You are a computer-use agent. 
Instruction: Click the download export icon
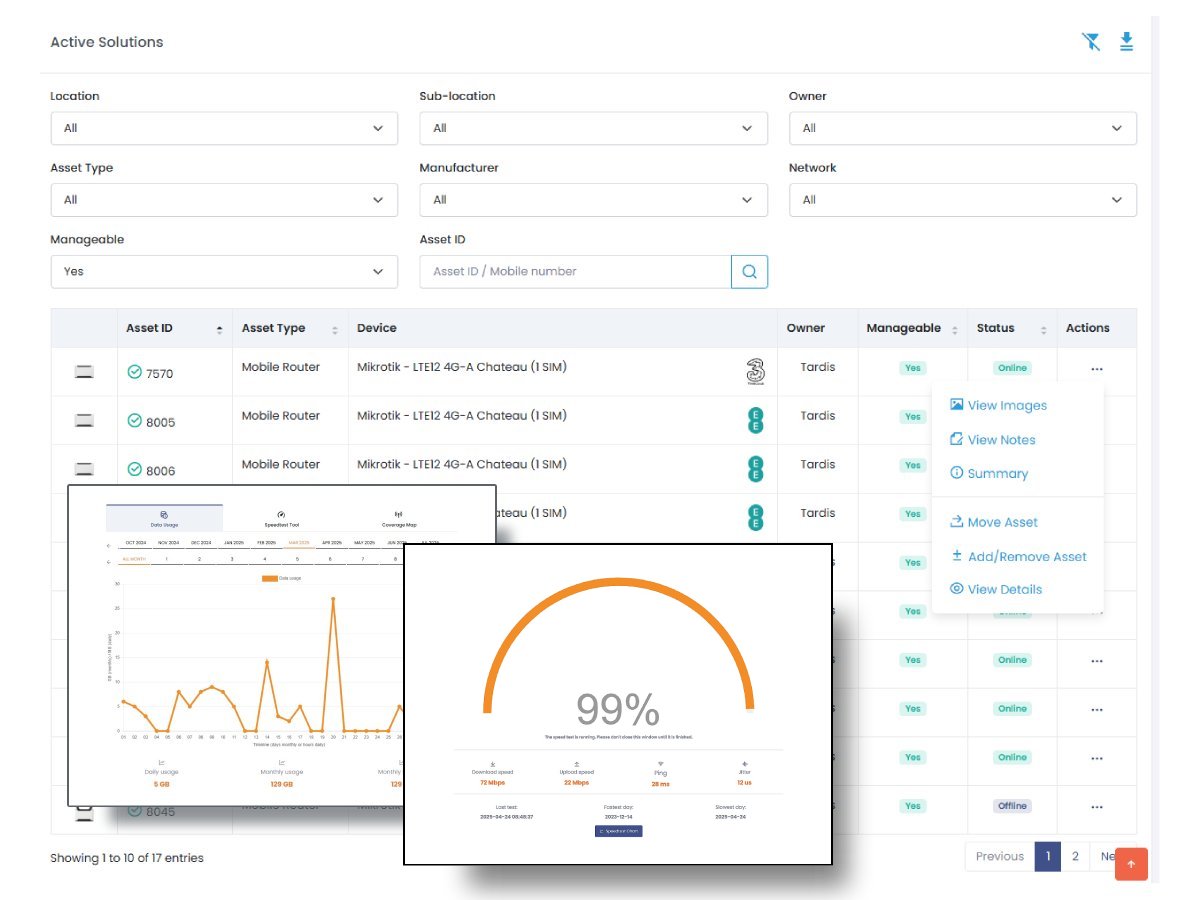(x=1126, y=41)
